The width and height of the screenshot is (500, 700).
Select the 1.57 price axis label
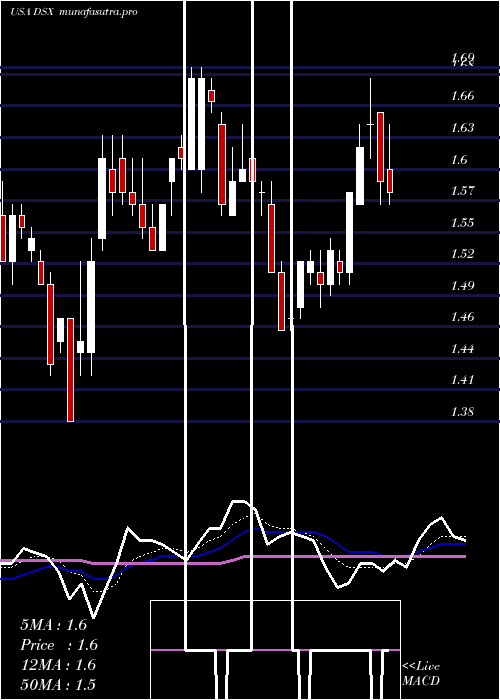click(462, 191)
